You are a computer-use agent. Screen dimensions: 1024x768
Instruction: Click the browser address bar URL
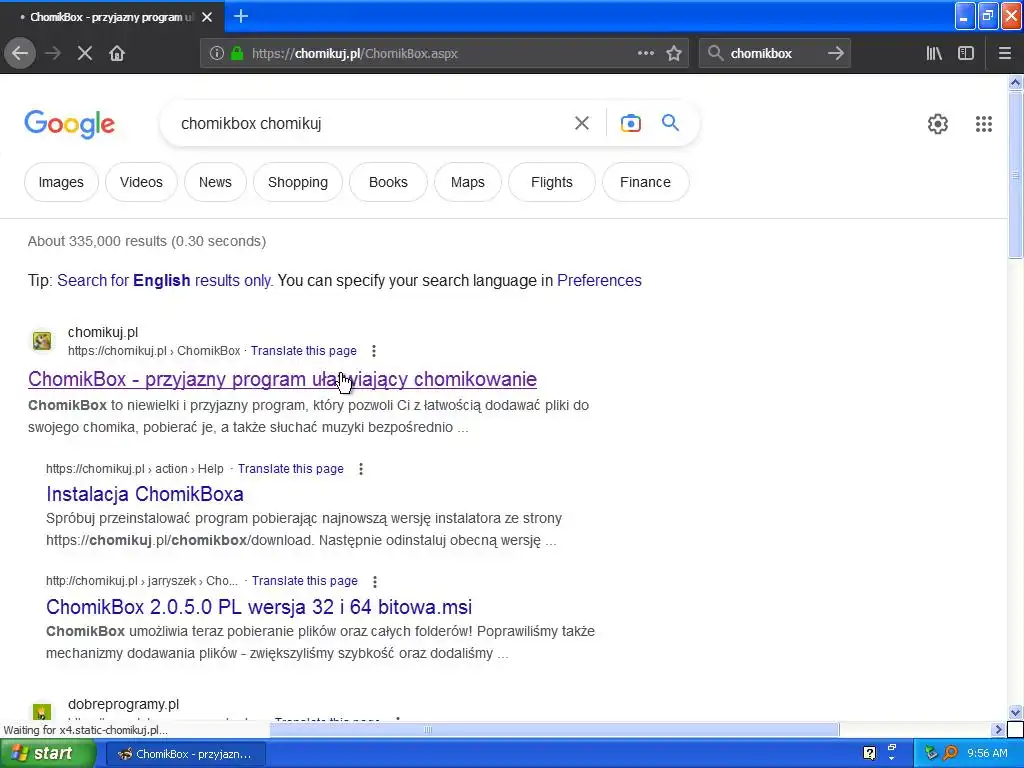(x=355, y=54)
